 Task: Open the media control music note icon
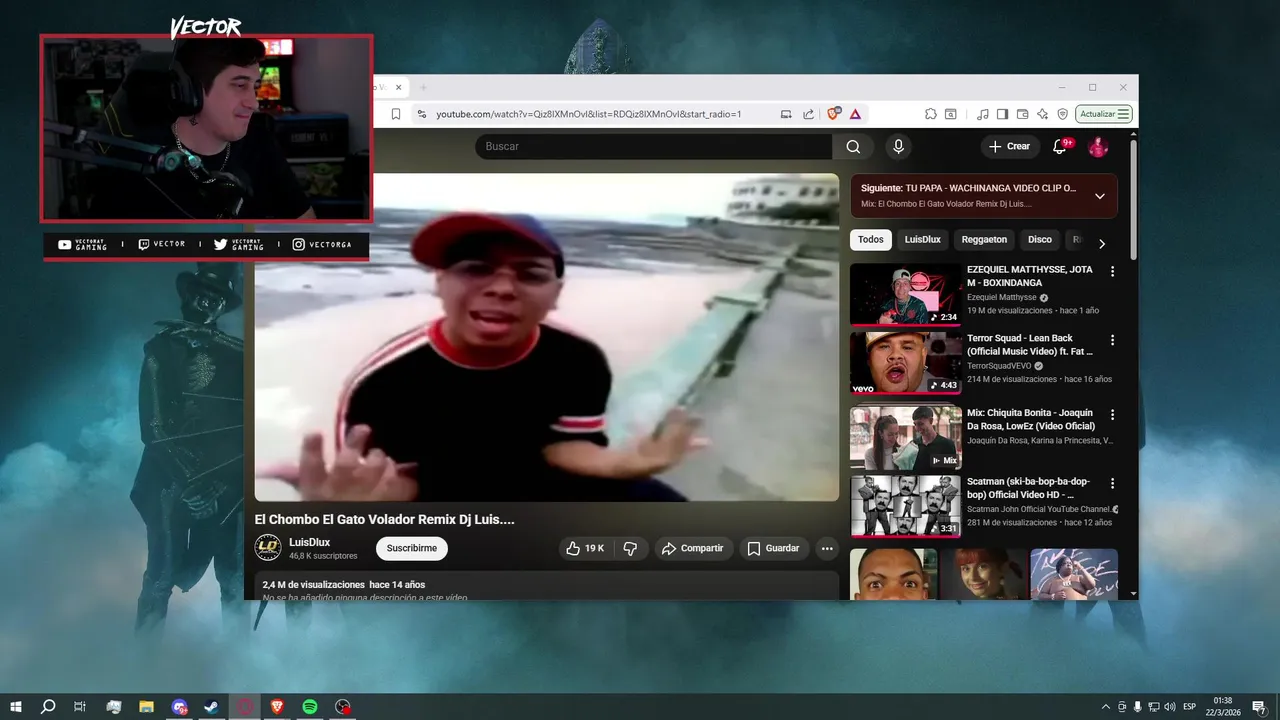pyautogui.click(x=983, y=114)
